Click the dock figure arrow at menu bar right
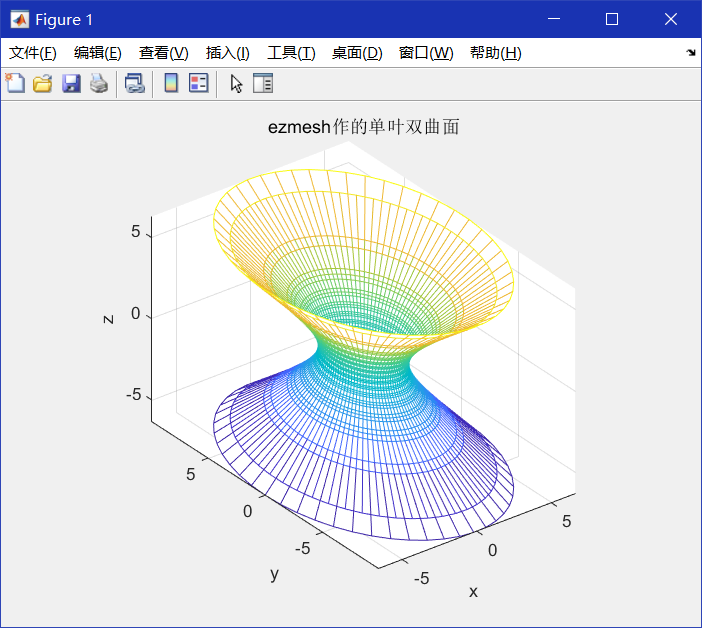Screen dimensions: 702x628 690,53
